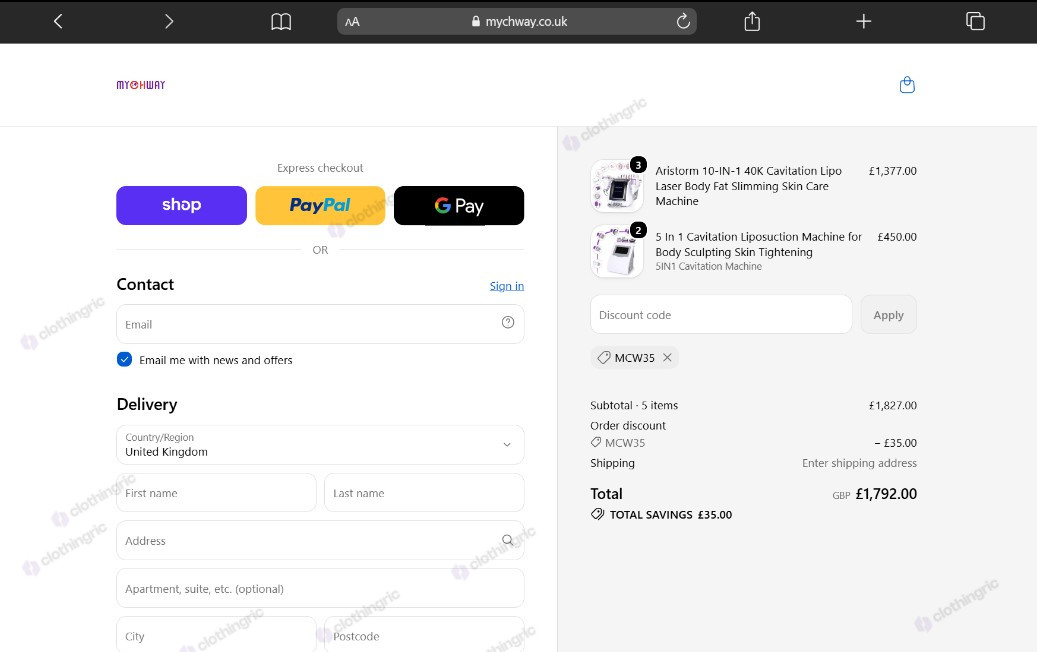Click the £450.00 item price
The image size is (1037, 652).
click(x=897, y=237)
